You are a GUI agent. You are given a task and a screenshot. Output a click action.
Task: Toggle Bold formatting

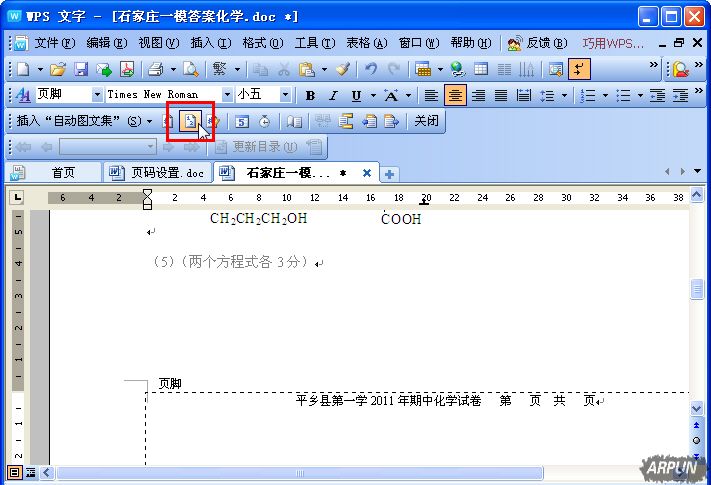coord(310,95)
